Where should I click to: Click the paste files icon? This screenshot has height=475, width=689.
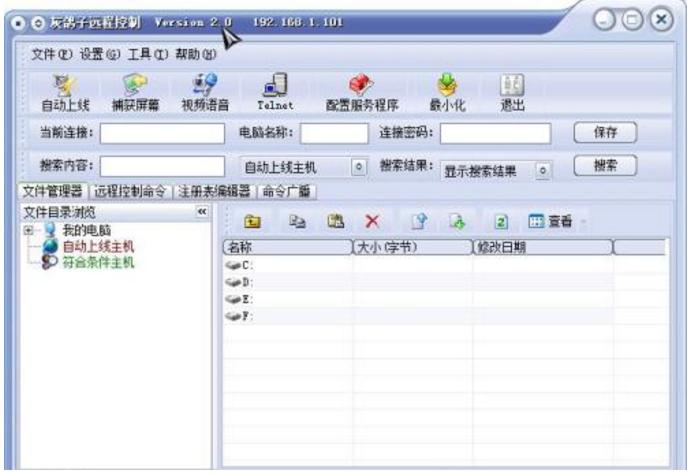pos(336,221)
